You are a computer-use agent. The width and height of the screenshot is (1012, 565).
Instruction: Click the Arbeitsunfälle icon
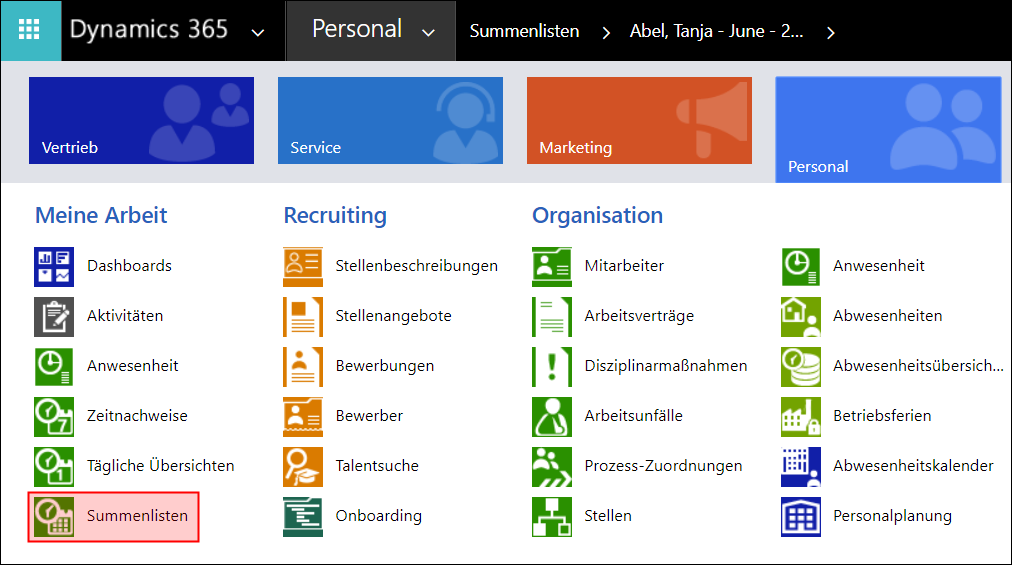tap(552, 416)
